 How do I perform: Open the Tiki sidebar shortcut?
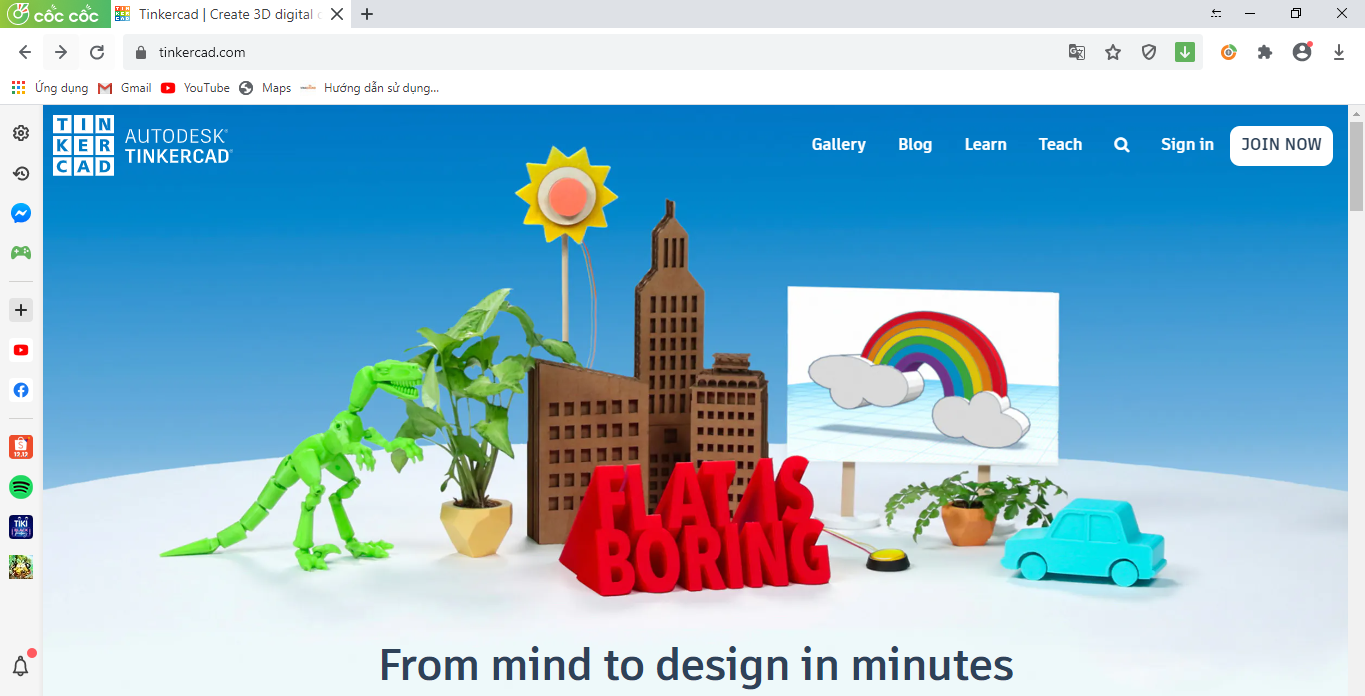(20, 527)
